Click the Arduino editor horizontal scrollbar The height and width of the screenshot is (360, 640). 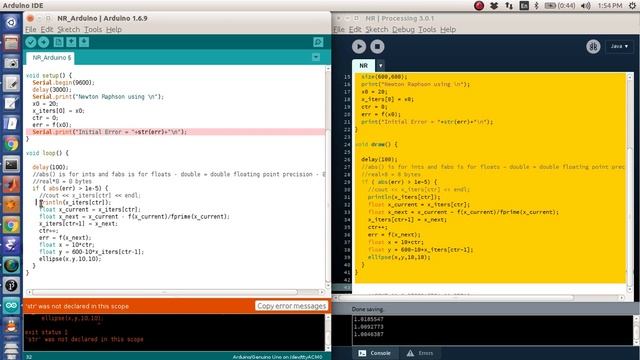tap(164, 292)
